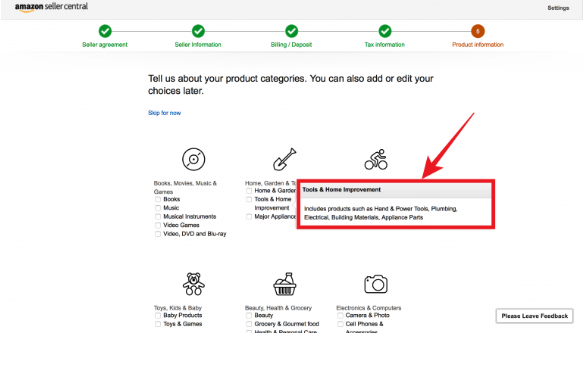Click the tooltip description starting 'Includes products such as'
Viewport: 585px width, 365px height.
click(x=380, y=213)
